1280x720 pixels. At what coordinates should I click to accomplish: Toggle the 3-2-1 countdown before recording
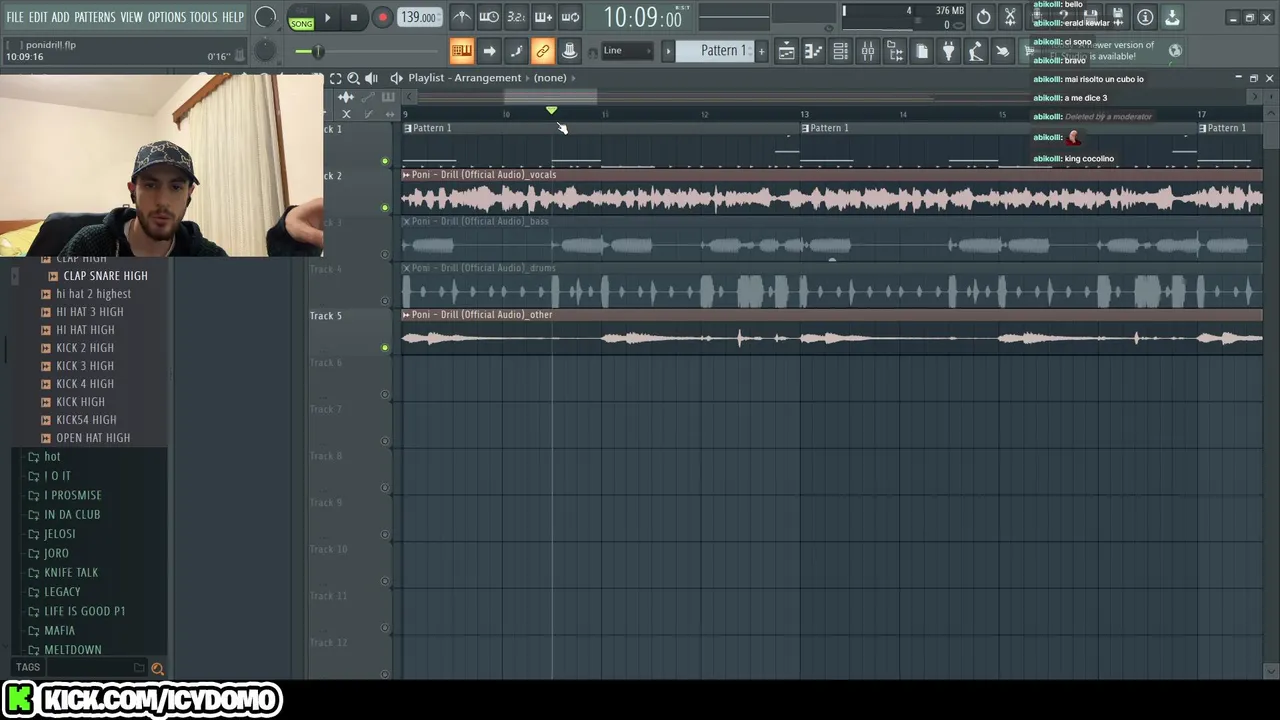pyautogui.click(x=516, y=17)
